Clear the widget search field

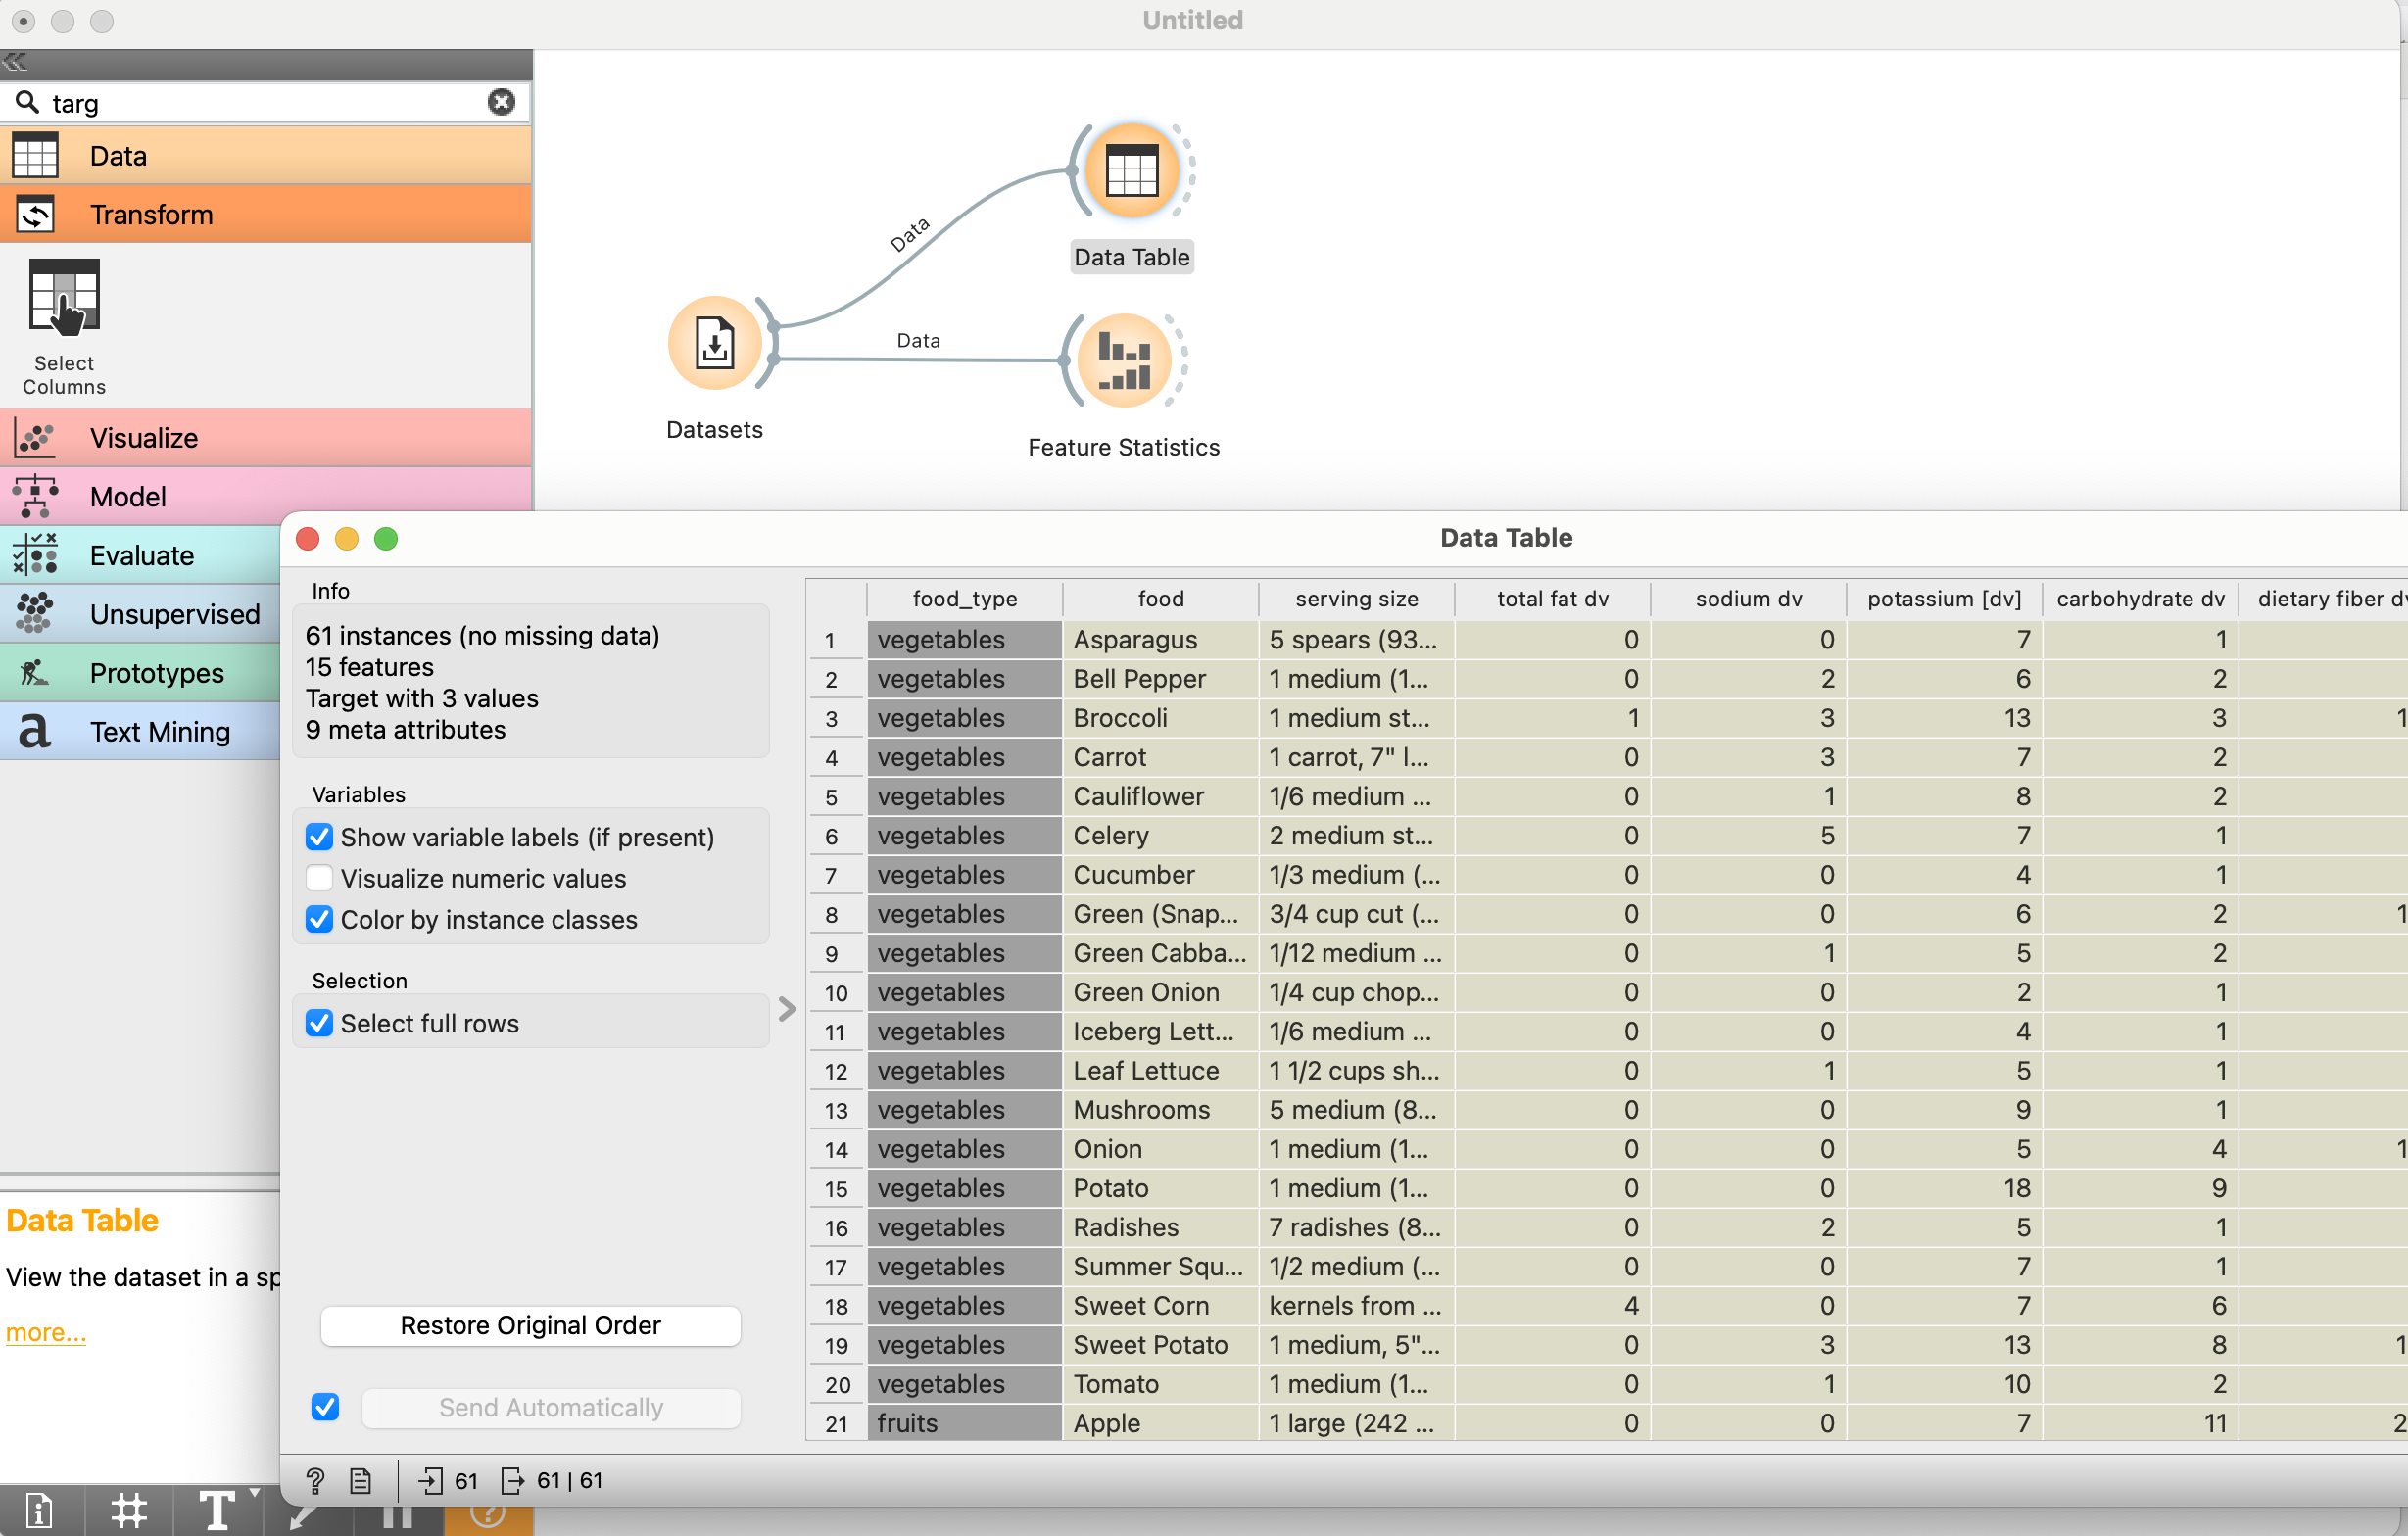point(501,102)
